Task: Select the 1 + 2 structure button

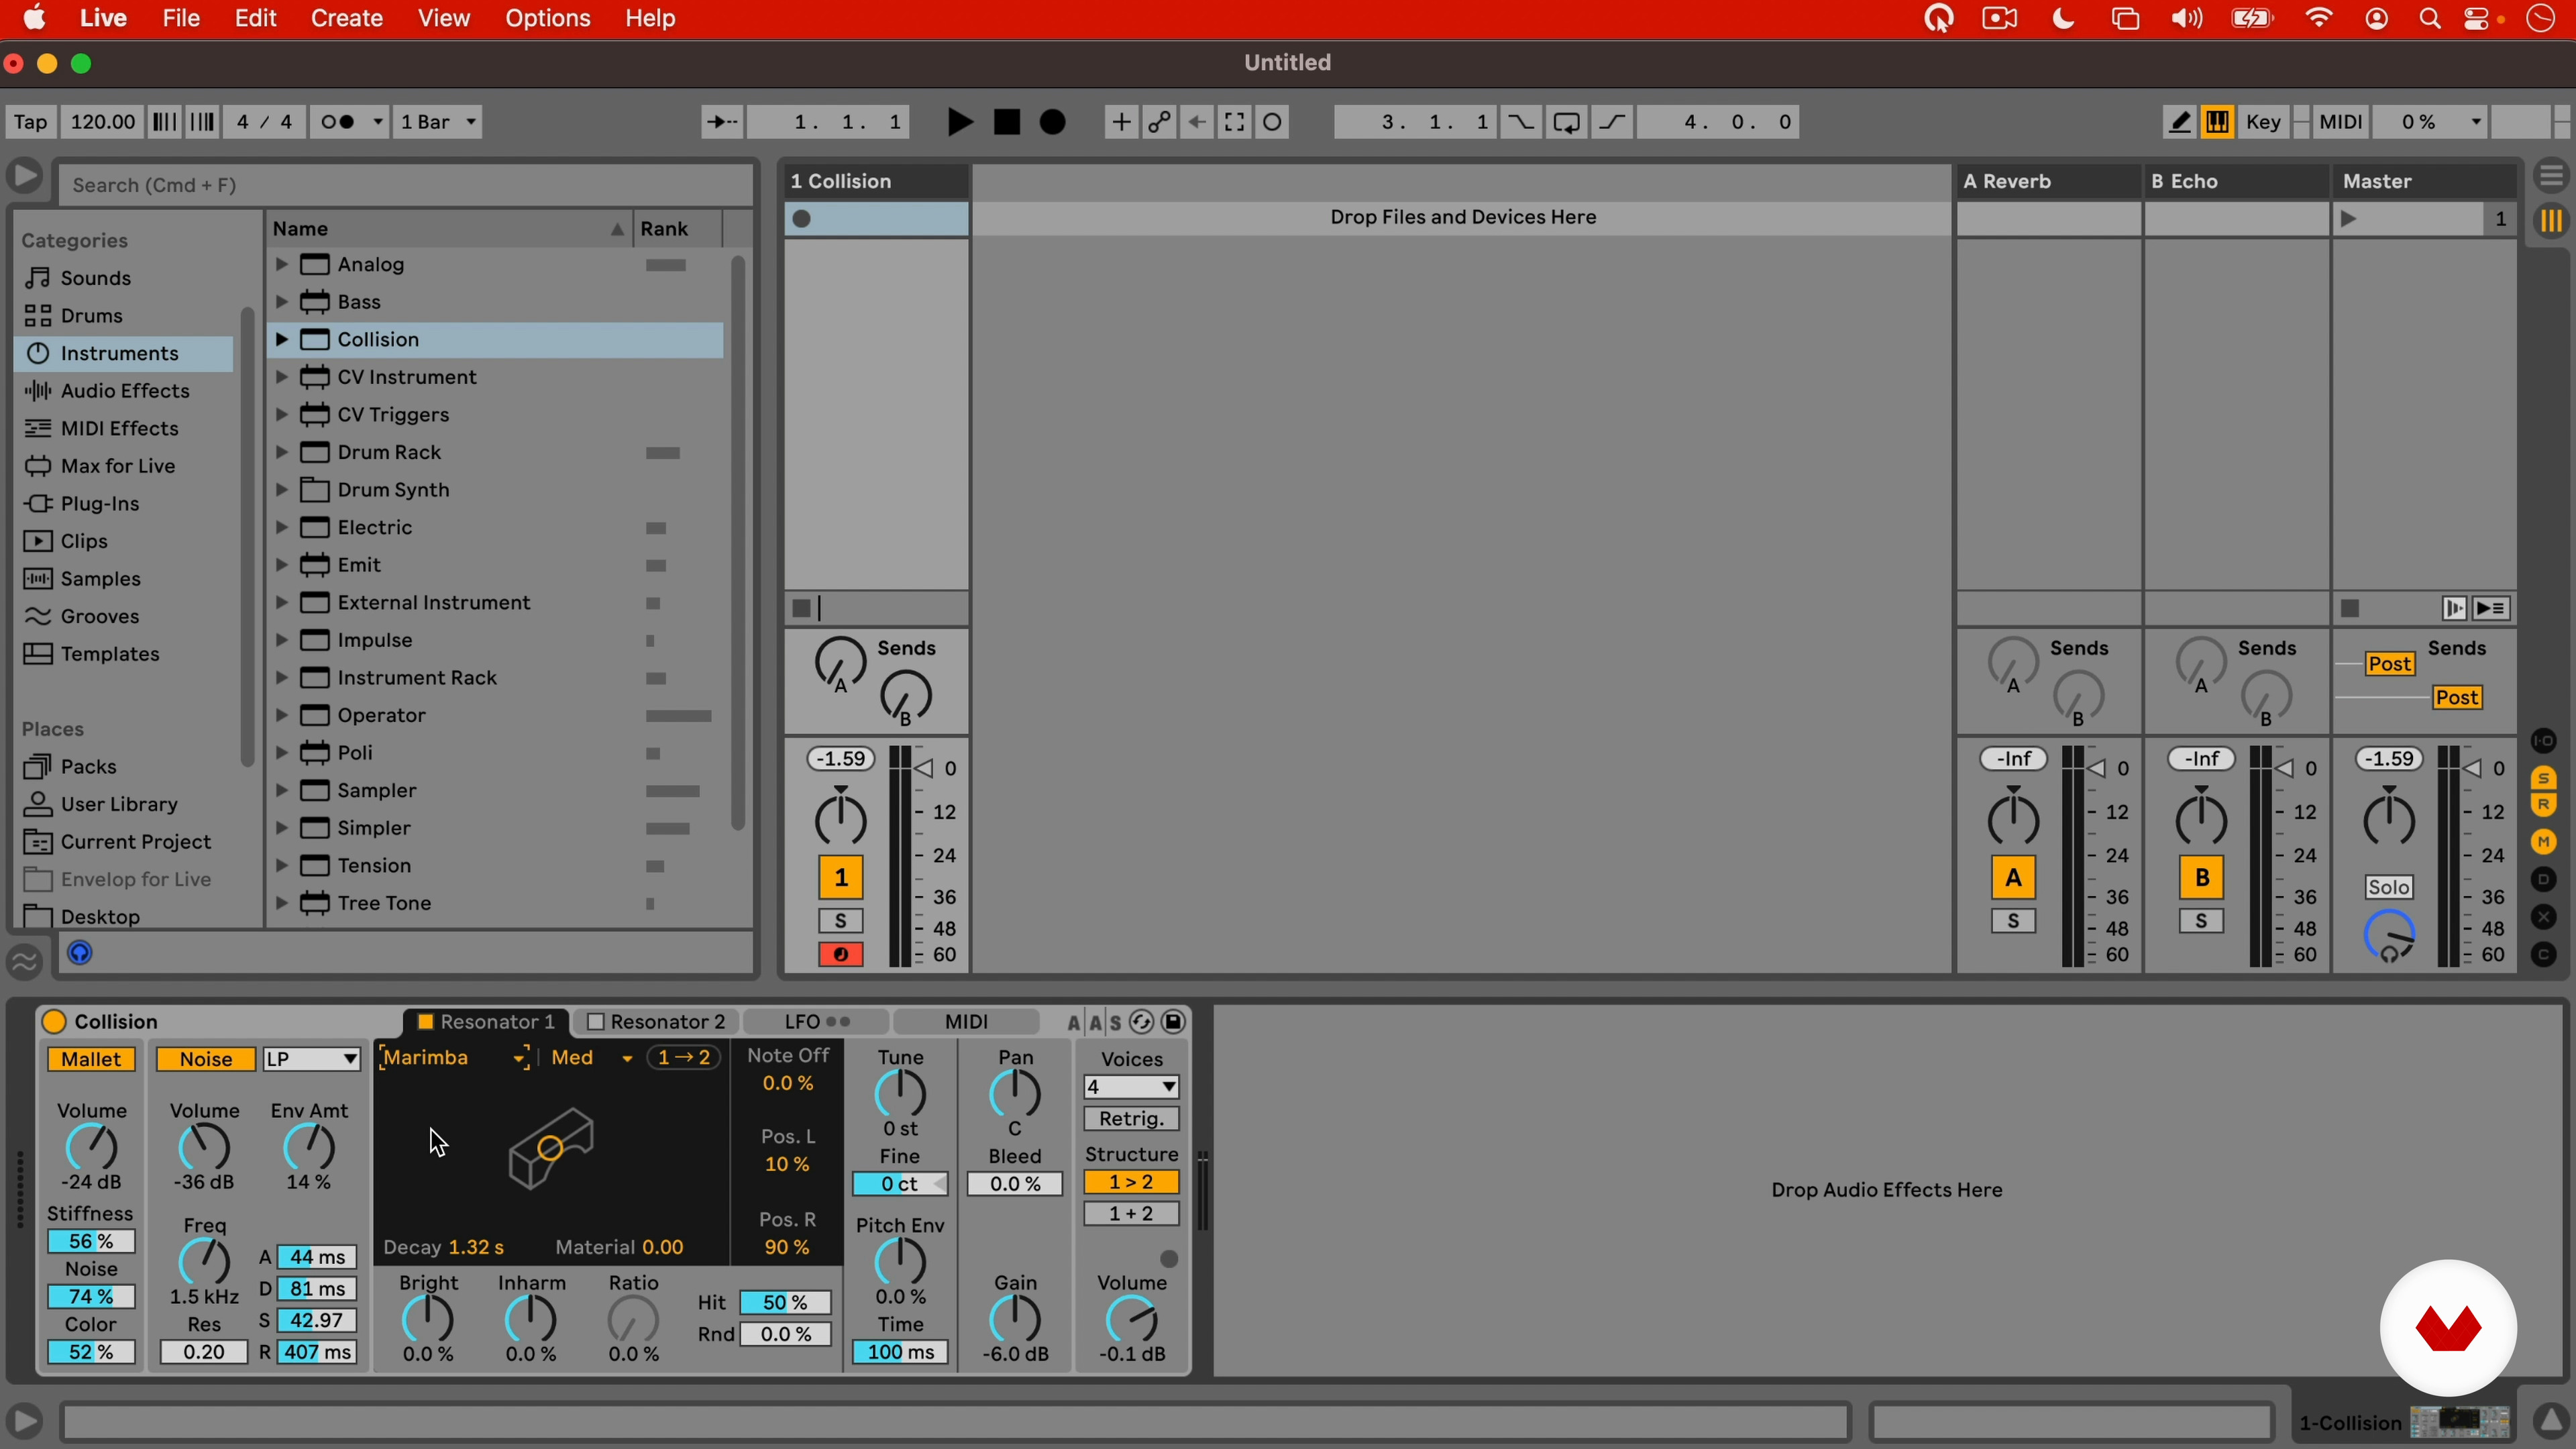Action: 1131,1214
